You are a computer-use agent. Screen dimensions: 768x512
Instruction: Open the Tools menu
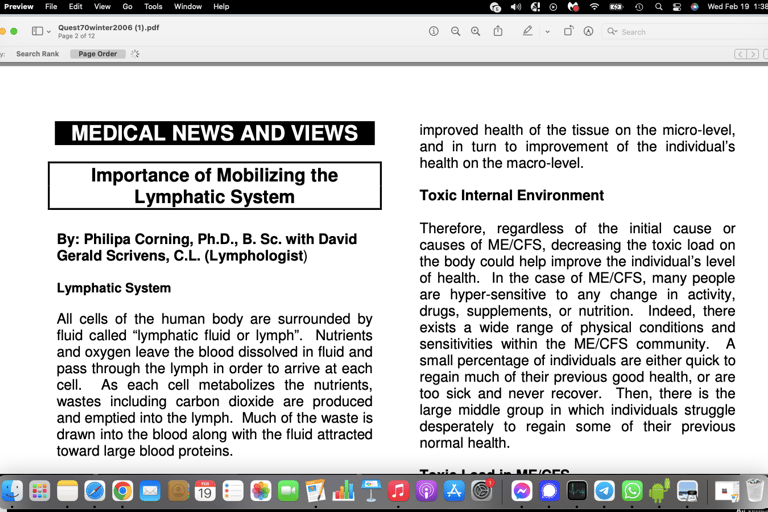(x=153, y=6)
